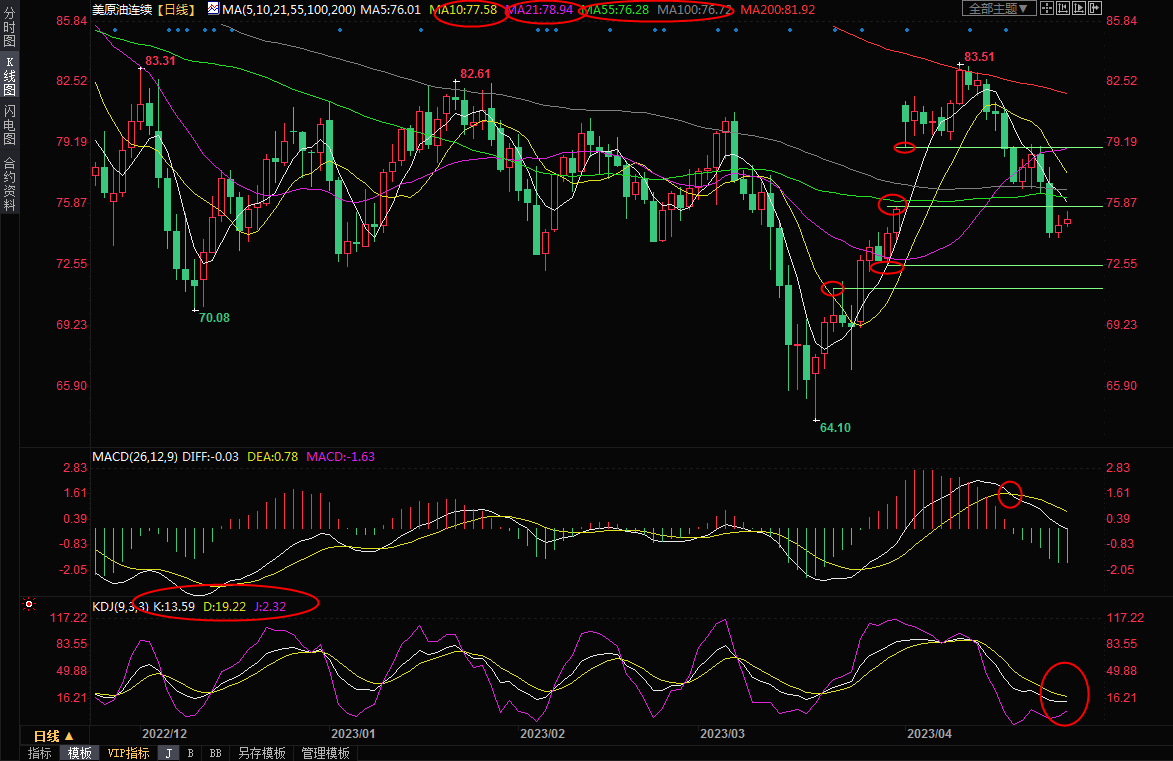Select the 模板 tab at bottom
Viewport: 1173px width, 761px height.
pos(79,753)
